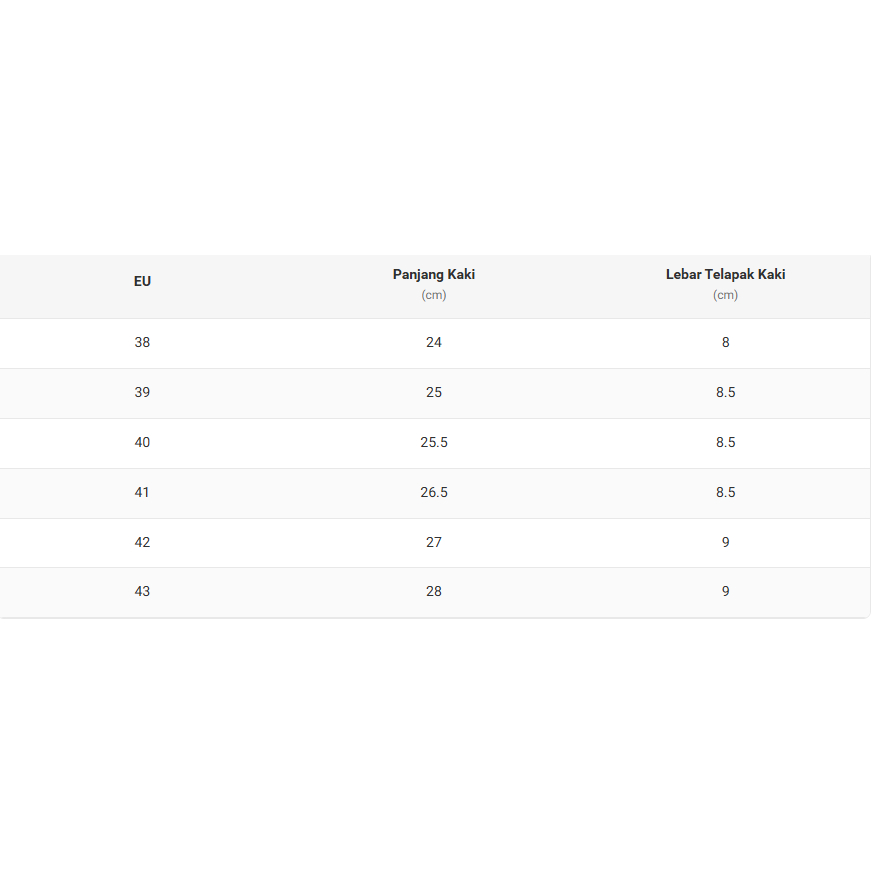This screenshot has width=875, height=875.
Task: Click EU size 43 cell
Action: pyautogui.click(x=142, y=592)
